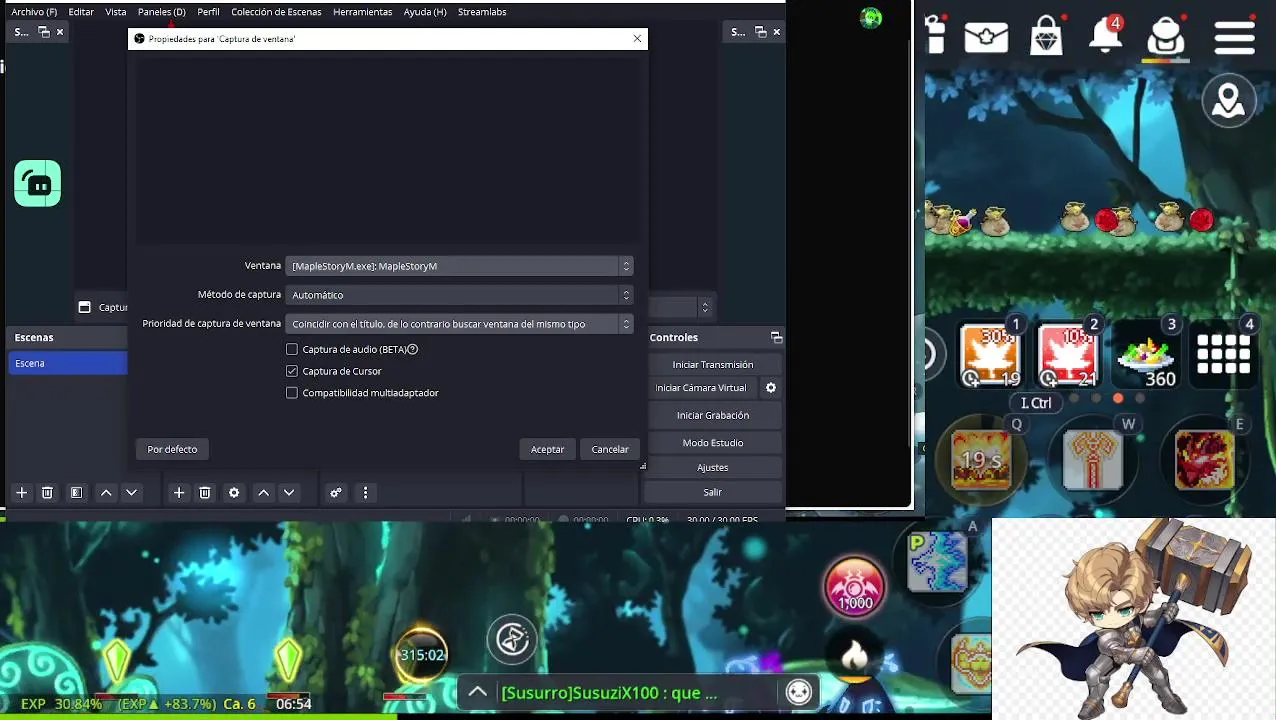Click Iniciar Transmisión button

point(713,365)
